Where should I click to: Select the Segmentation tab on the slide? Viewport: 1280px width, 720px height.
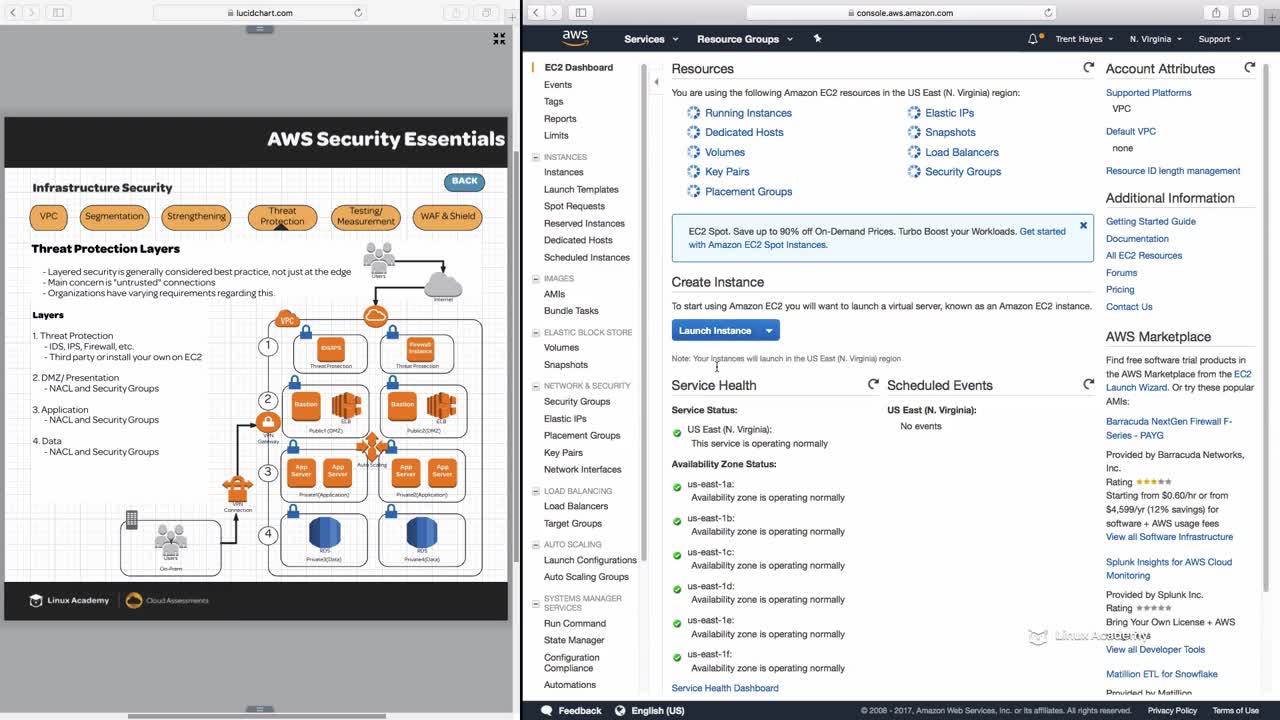click(x=114, y=216)
